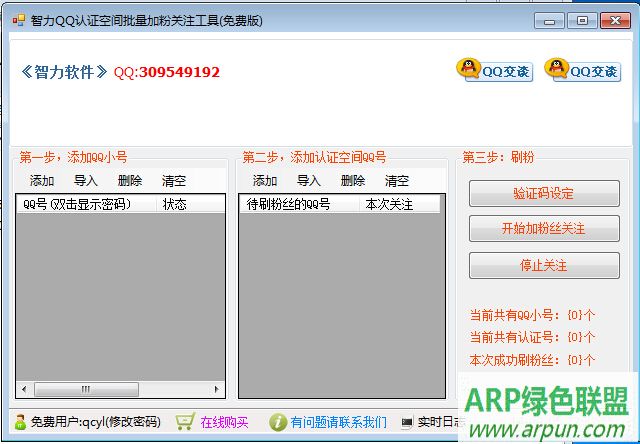Screen dimensions: 640x444
Task: Click 导入 in the first step QQ小号 toolbar
Action: click(86, 180)
